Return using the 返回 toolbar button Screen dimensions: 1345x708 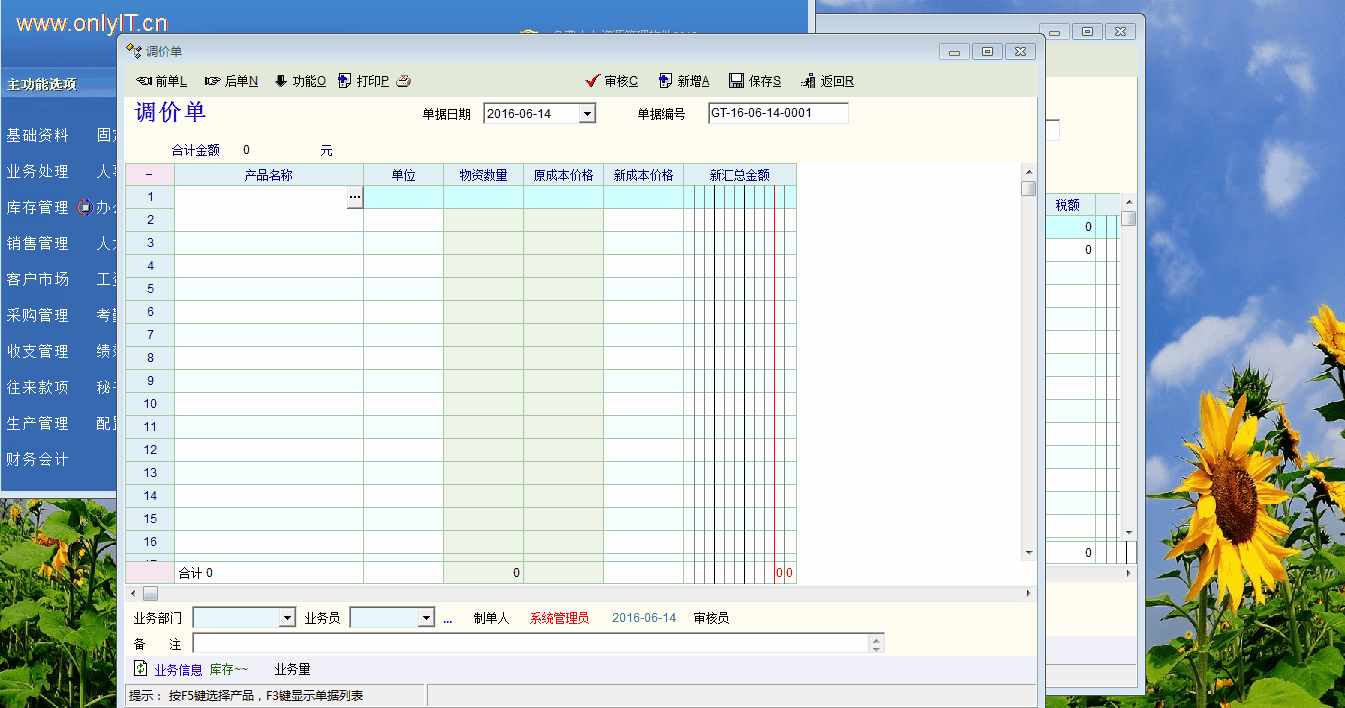pyautogui.click(x=828, y=81)
